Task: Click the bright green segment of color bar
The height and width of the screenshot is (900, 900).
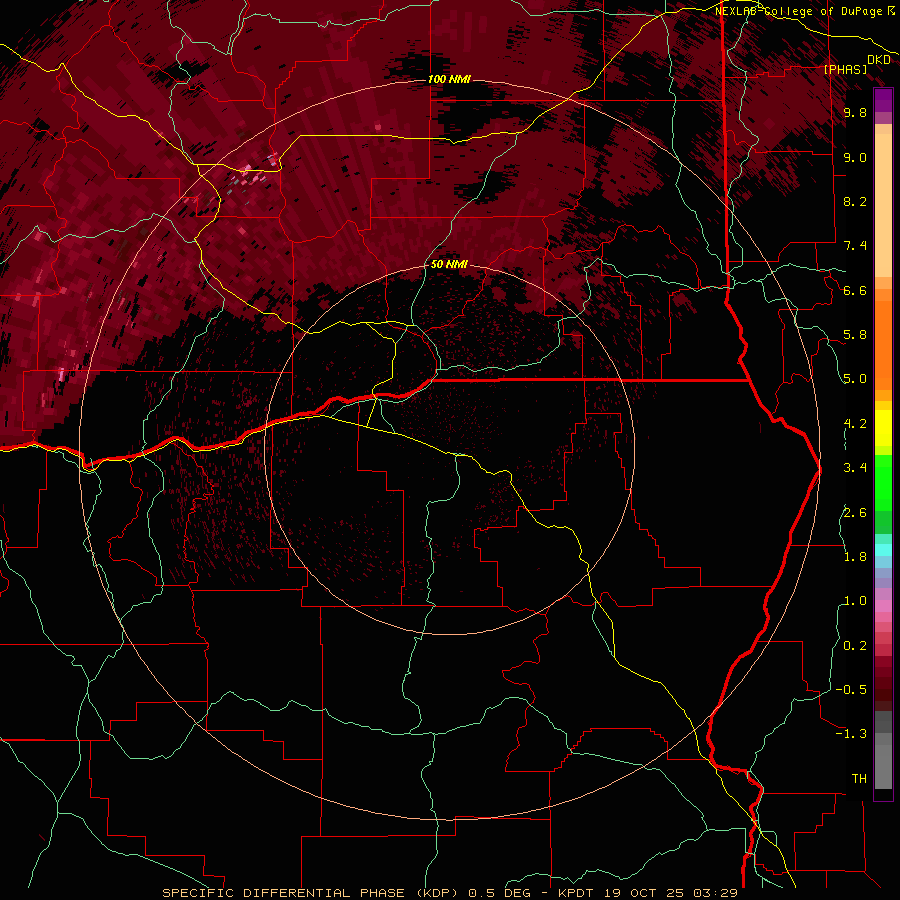Action: [x=883, y=483]
